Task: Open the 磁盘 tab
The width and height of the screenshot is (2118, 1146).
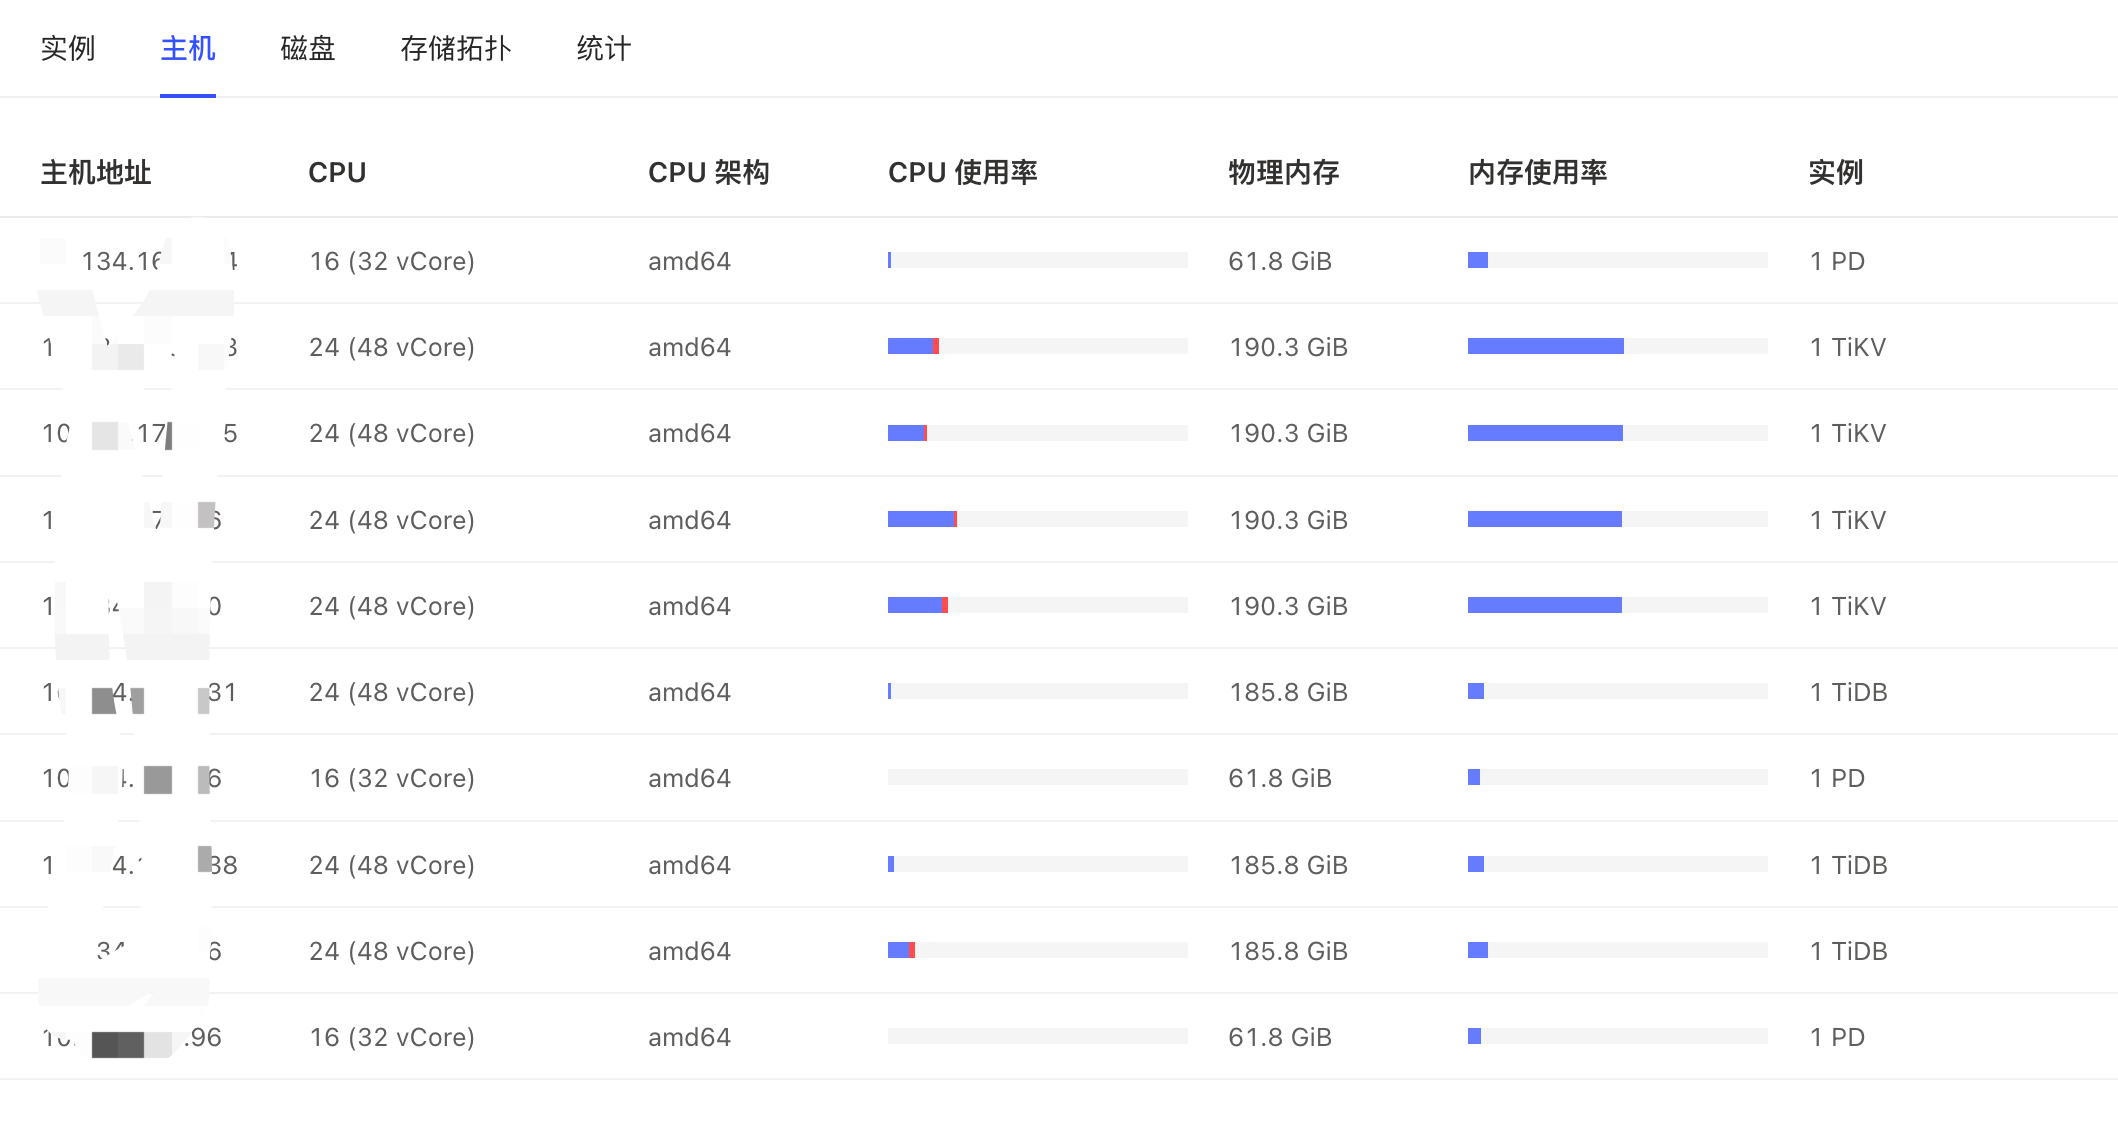Action: pyautogui.click(x=308, y=48)
